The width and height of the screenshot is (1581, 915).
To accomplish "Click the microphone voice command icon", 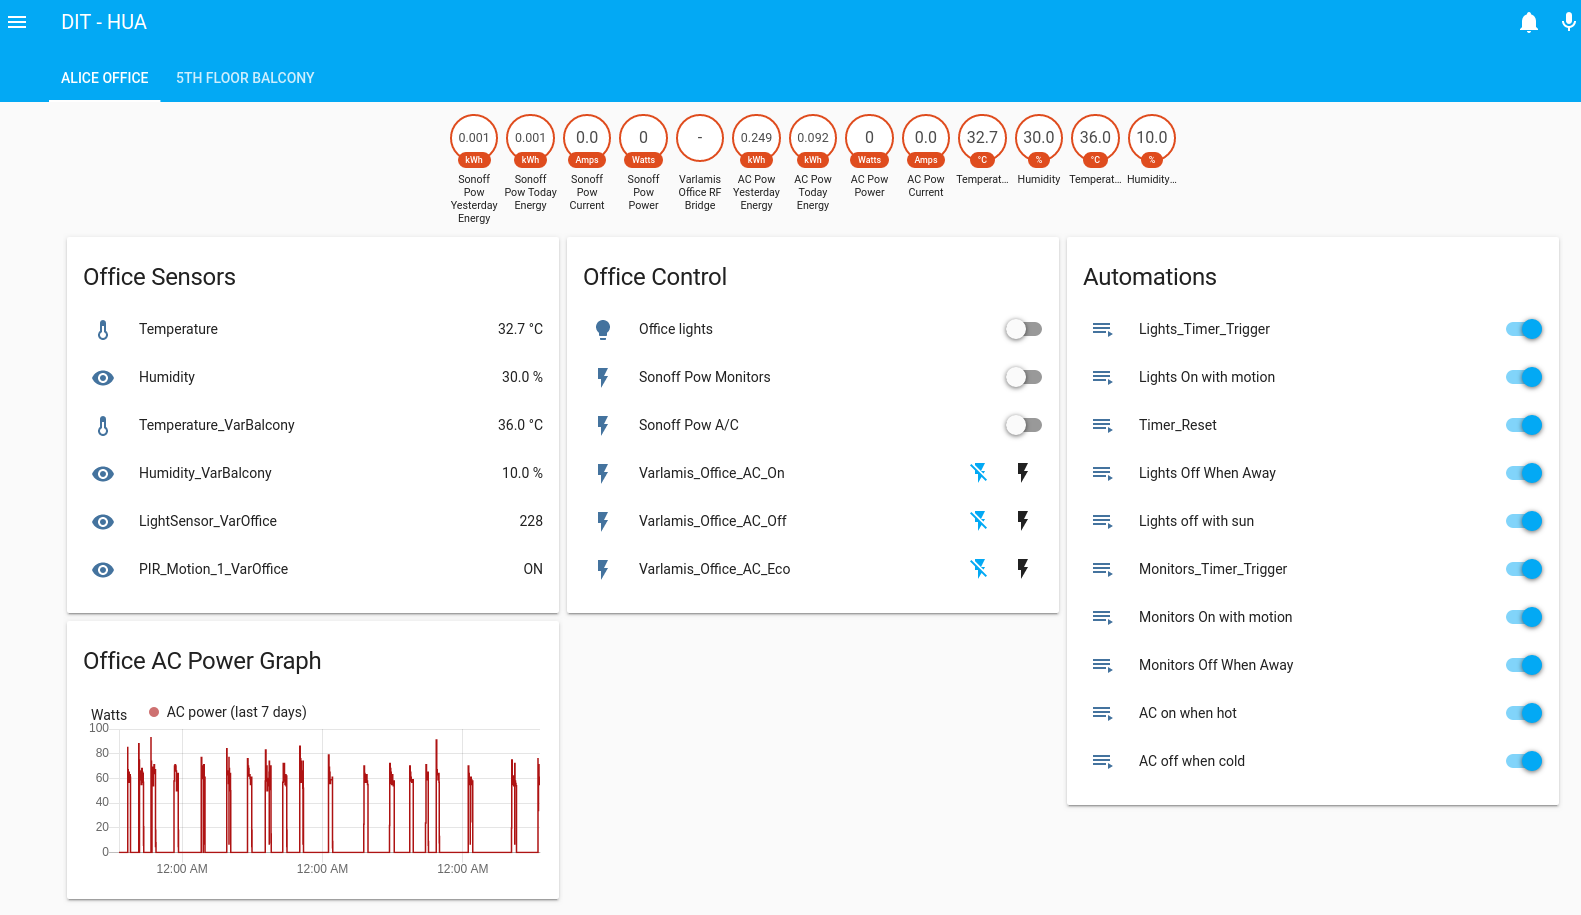I will click(x=1568, y=22).
